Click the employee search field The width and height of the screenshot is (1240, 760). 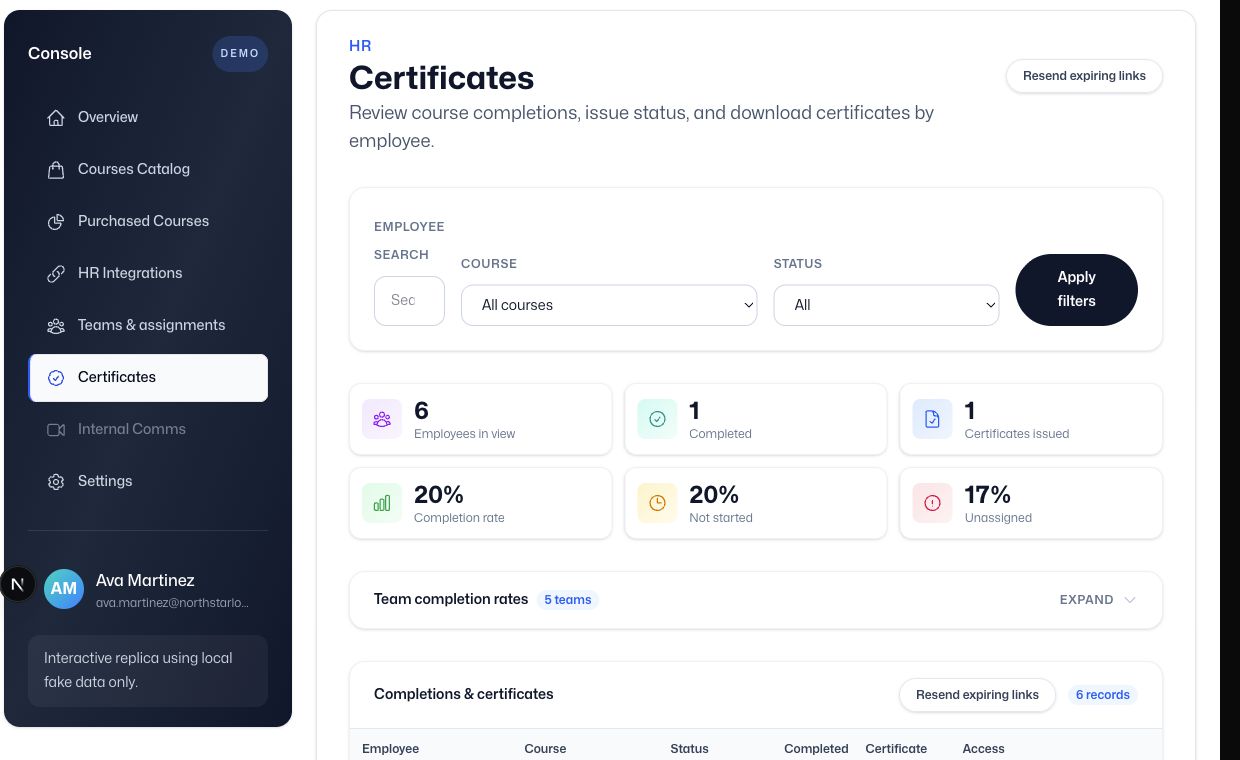point(409,300)
